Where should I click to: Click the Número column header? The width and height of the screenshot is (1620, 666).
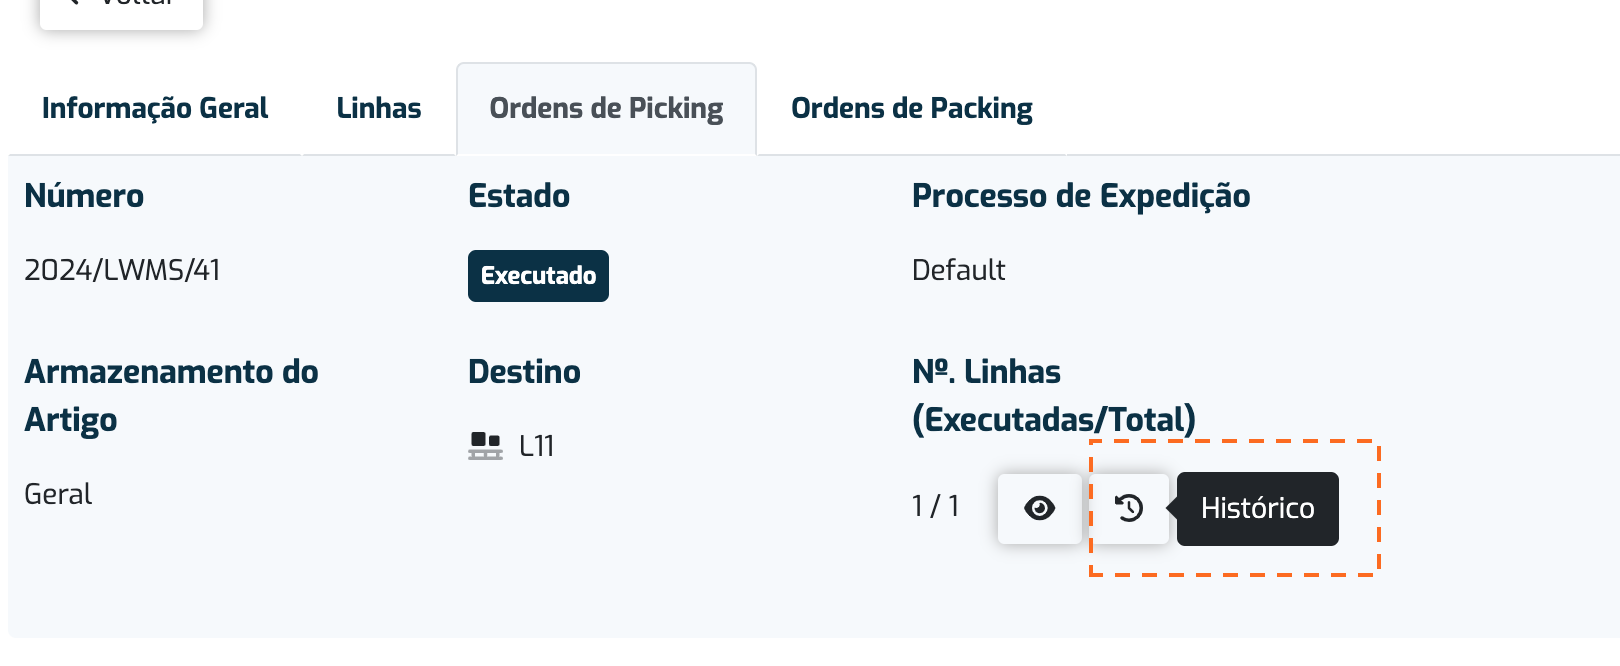click(x=84, y=196)
